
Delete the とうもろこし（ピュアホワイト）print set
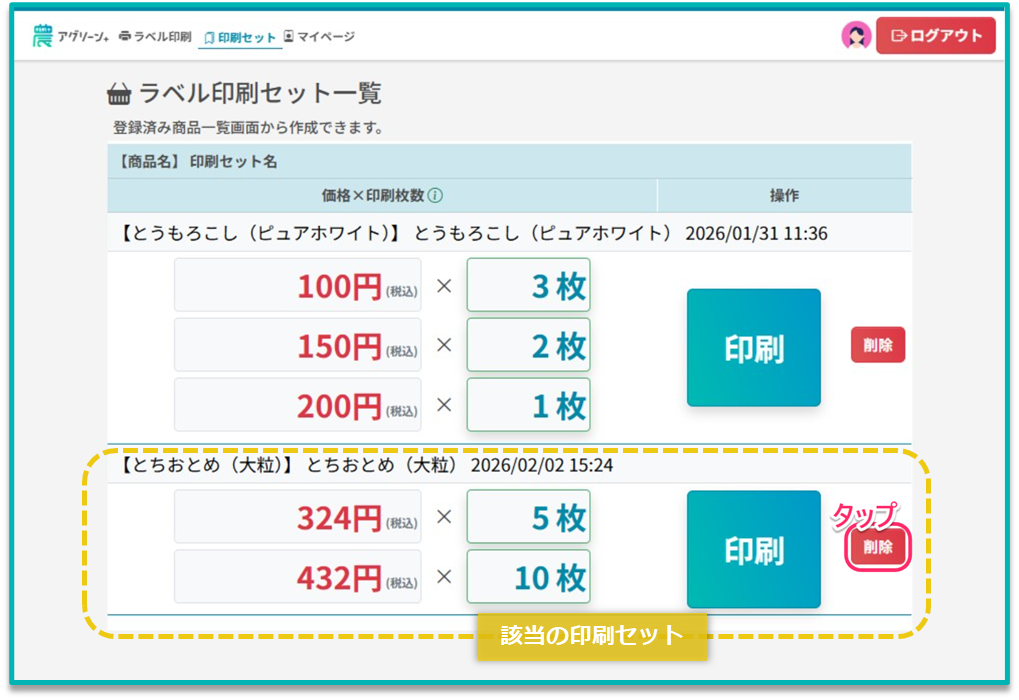point(877,345)
